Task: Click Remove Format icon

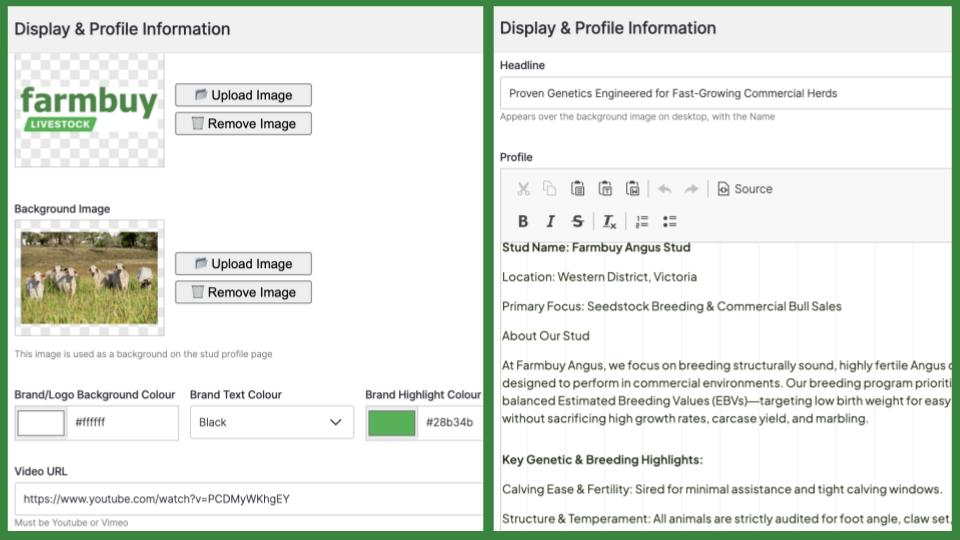Action: coord(609,221)
